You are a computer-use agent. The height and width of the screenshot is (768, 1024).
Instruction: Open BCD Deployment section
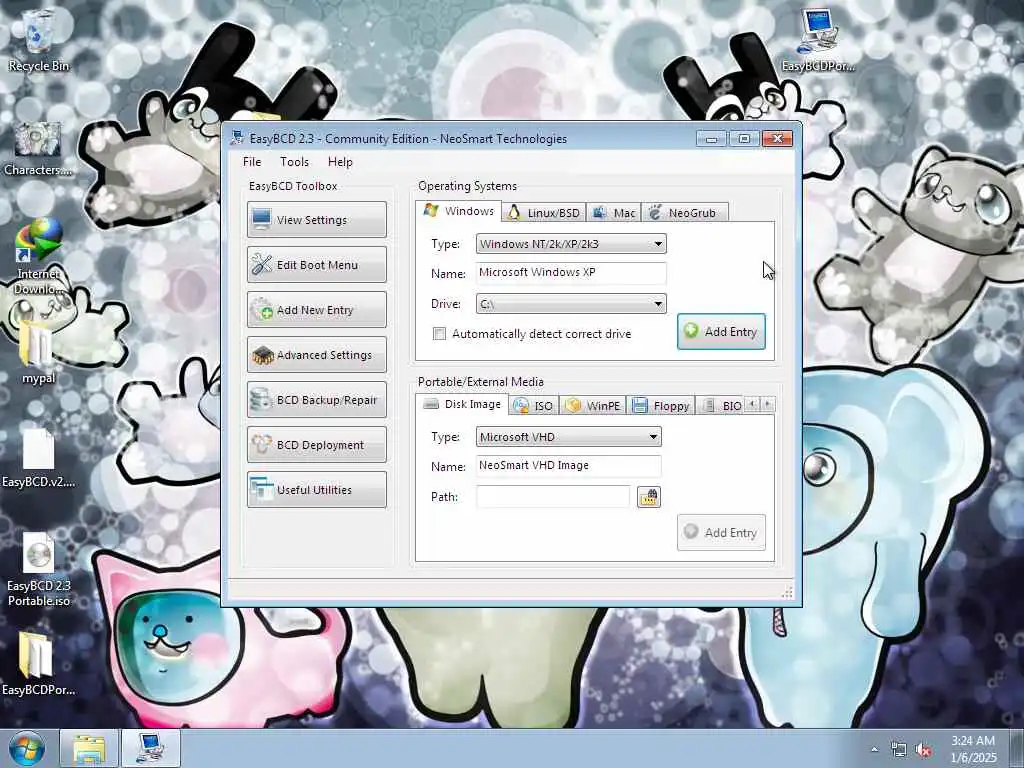pyautogui.click(x=317, y=445)
